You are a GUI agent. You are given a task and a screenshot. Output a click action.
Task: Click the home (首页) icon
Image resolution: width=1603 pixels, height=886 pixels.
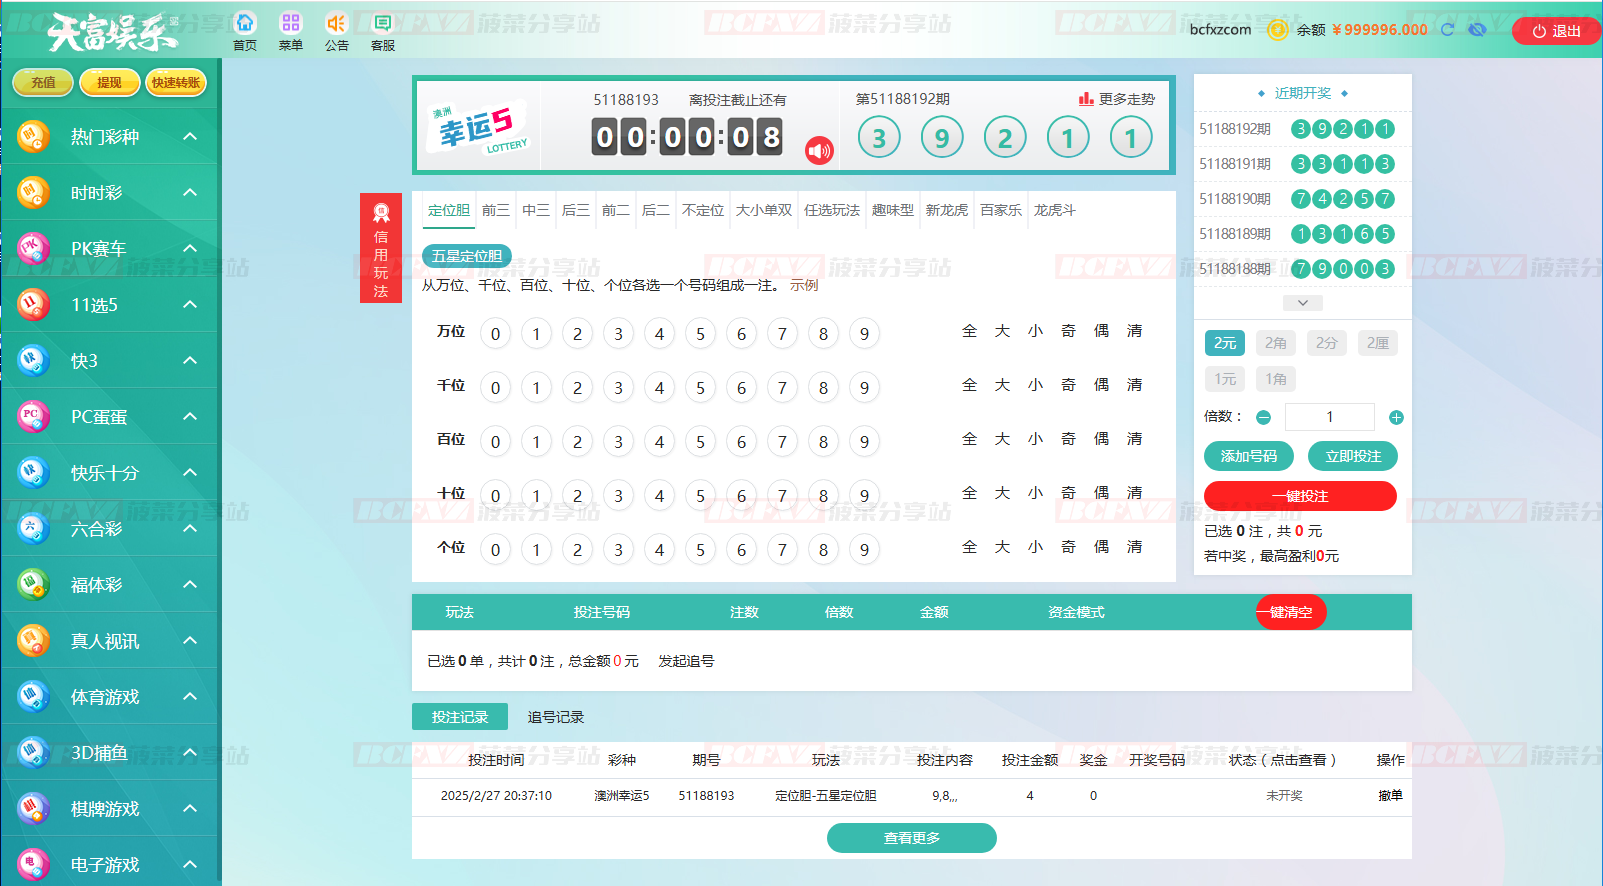[245, 23]
